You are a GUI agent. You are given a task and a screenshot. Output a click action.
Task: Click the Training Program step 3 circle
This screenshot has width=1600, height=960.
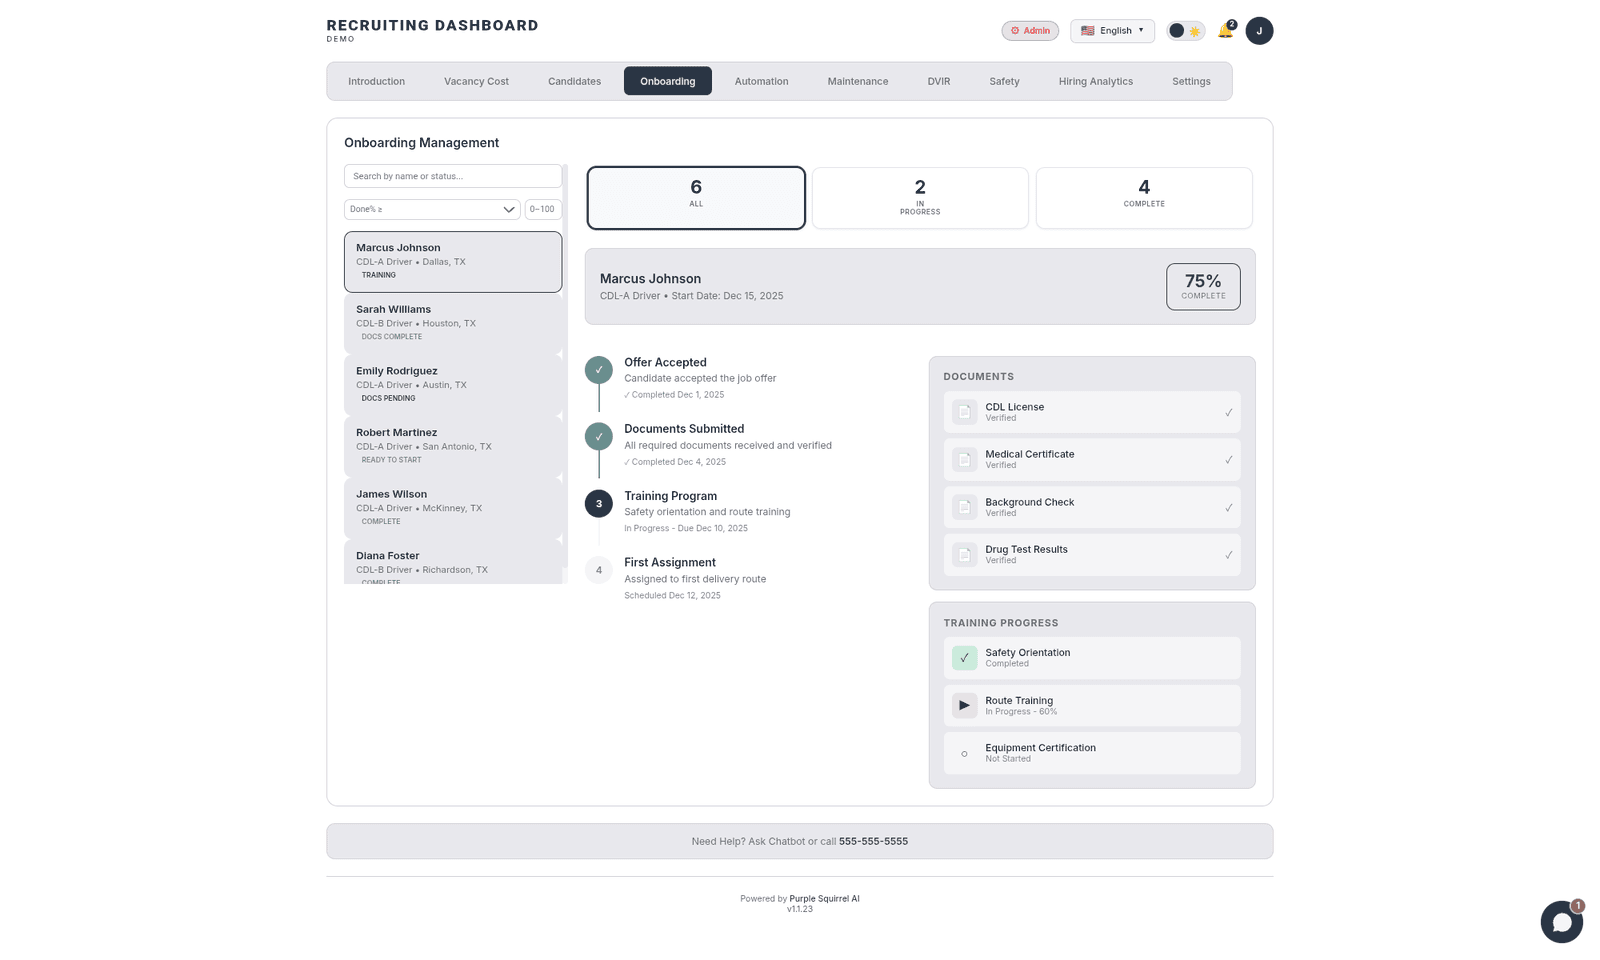598,503
